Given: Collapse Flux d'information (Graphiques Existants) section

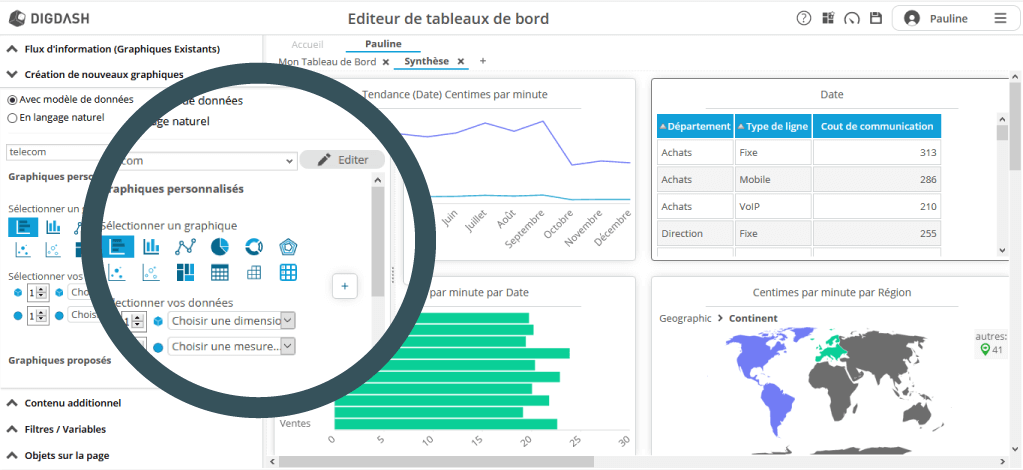Looking at the screenshot, I should 11,49.
